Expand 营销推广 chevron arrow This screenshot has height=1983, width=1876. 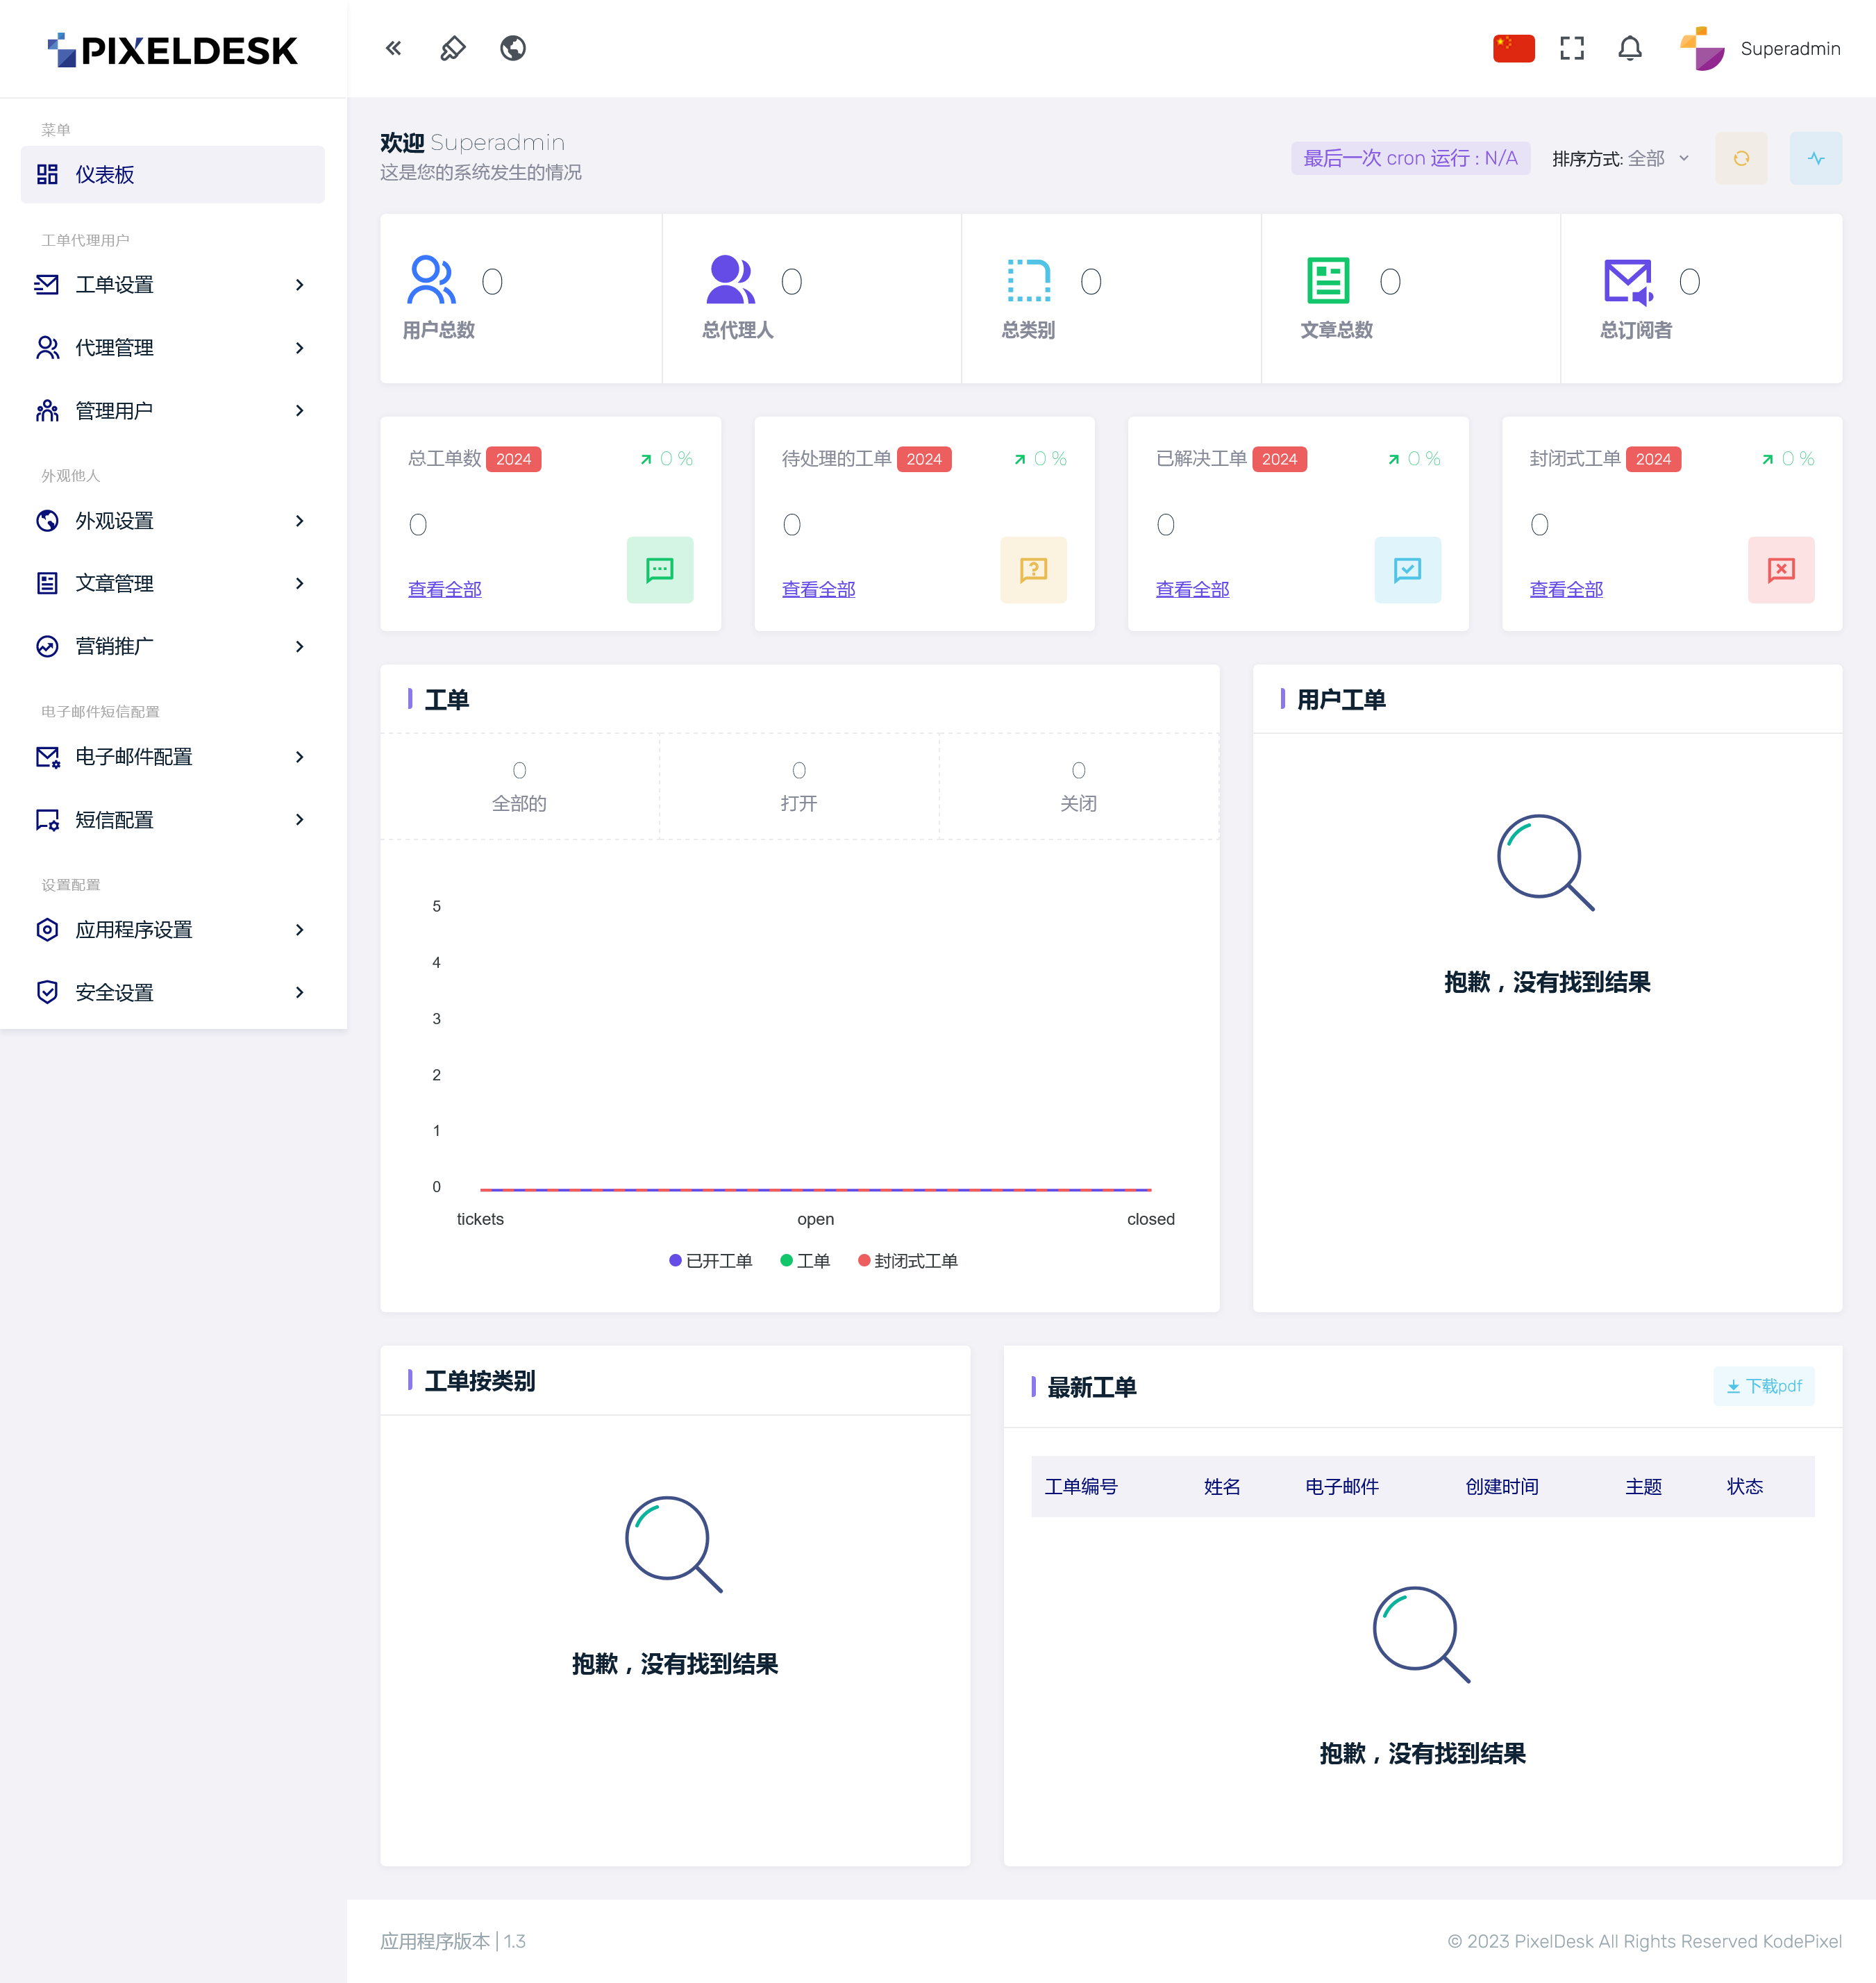299,647
